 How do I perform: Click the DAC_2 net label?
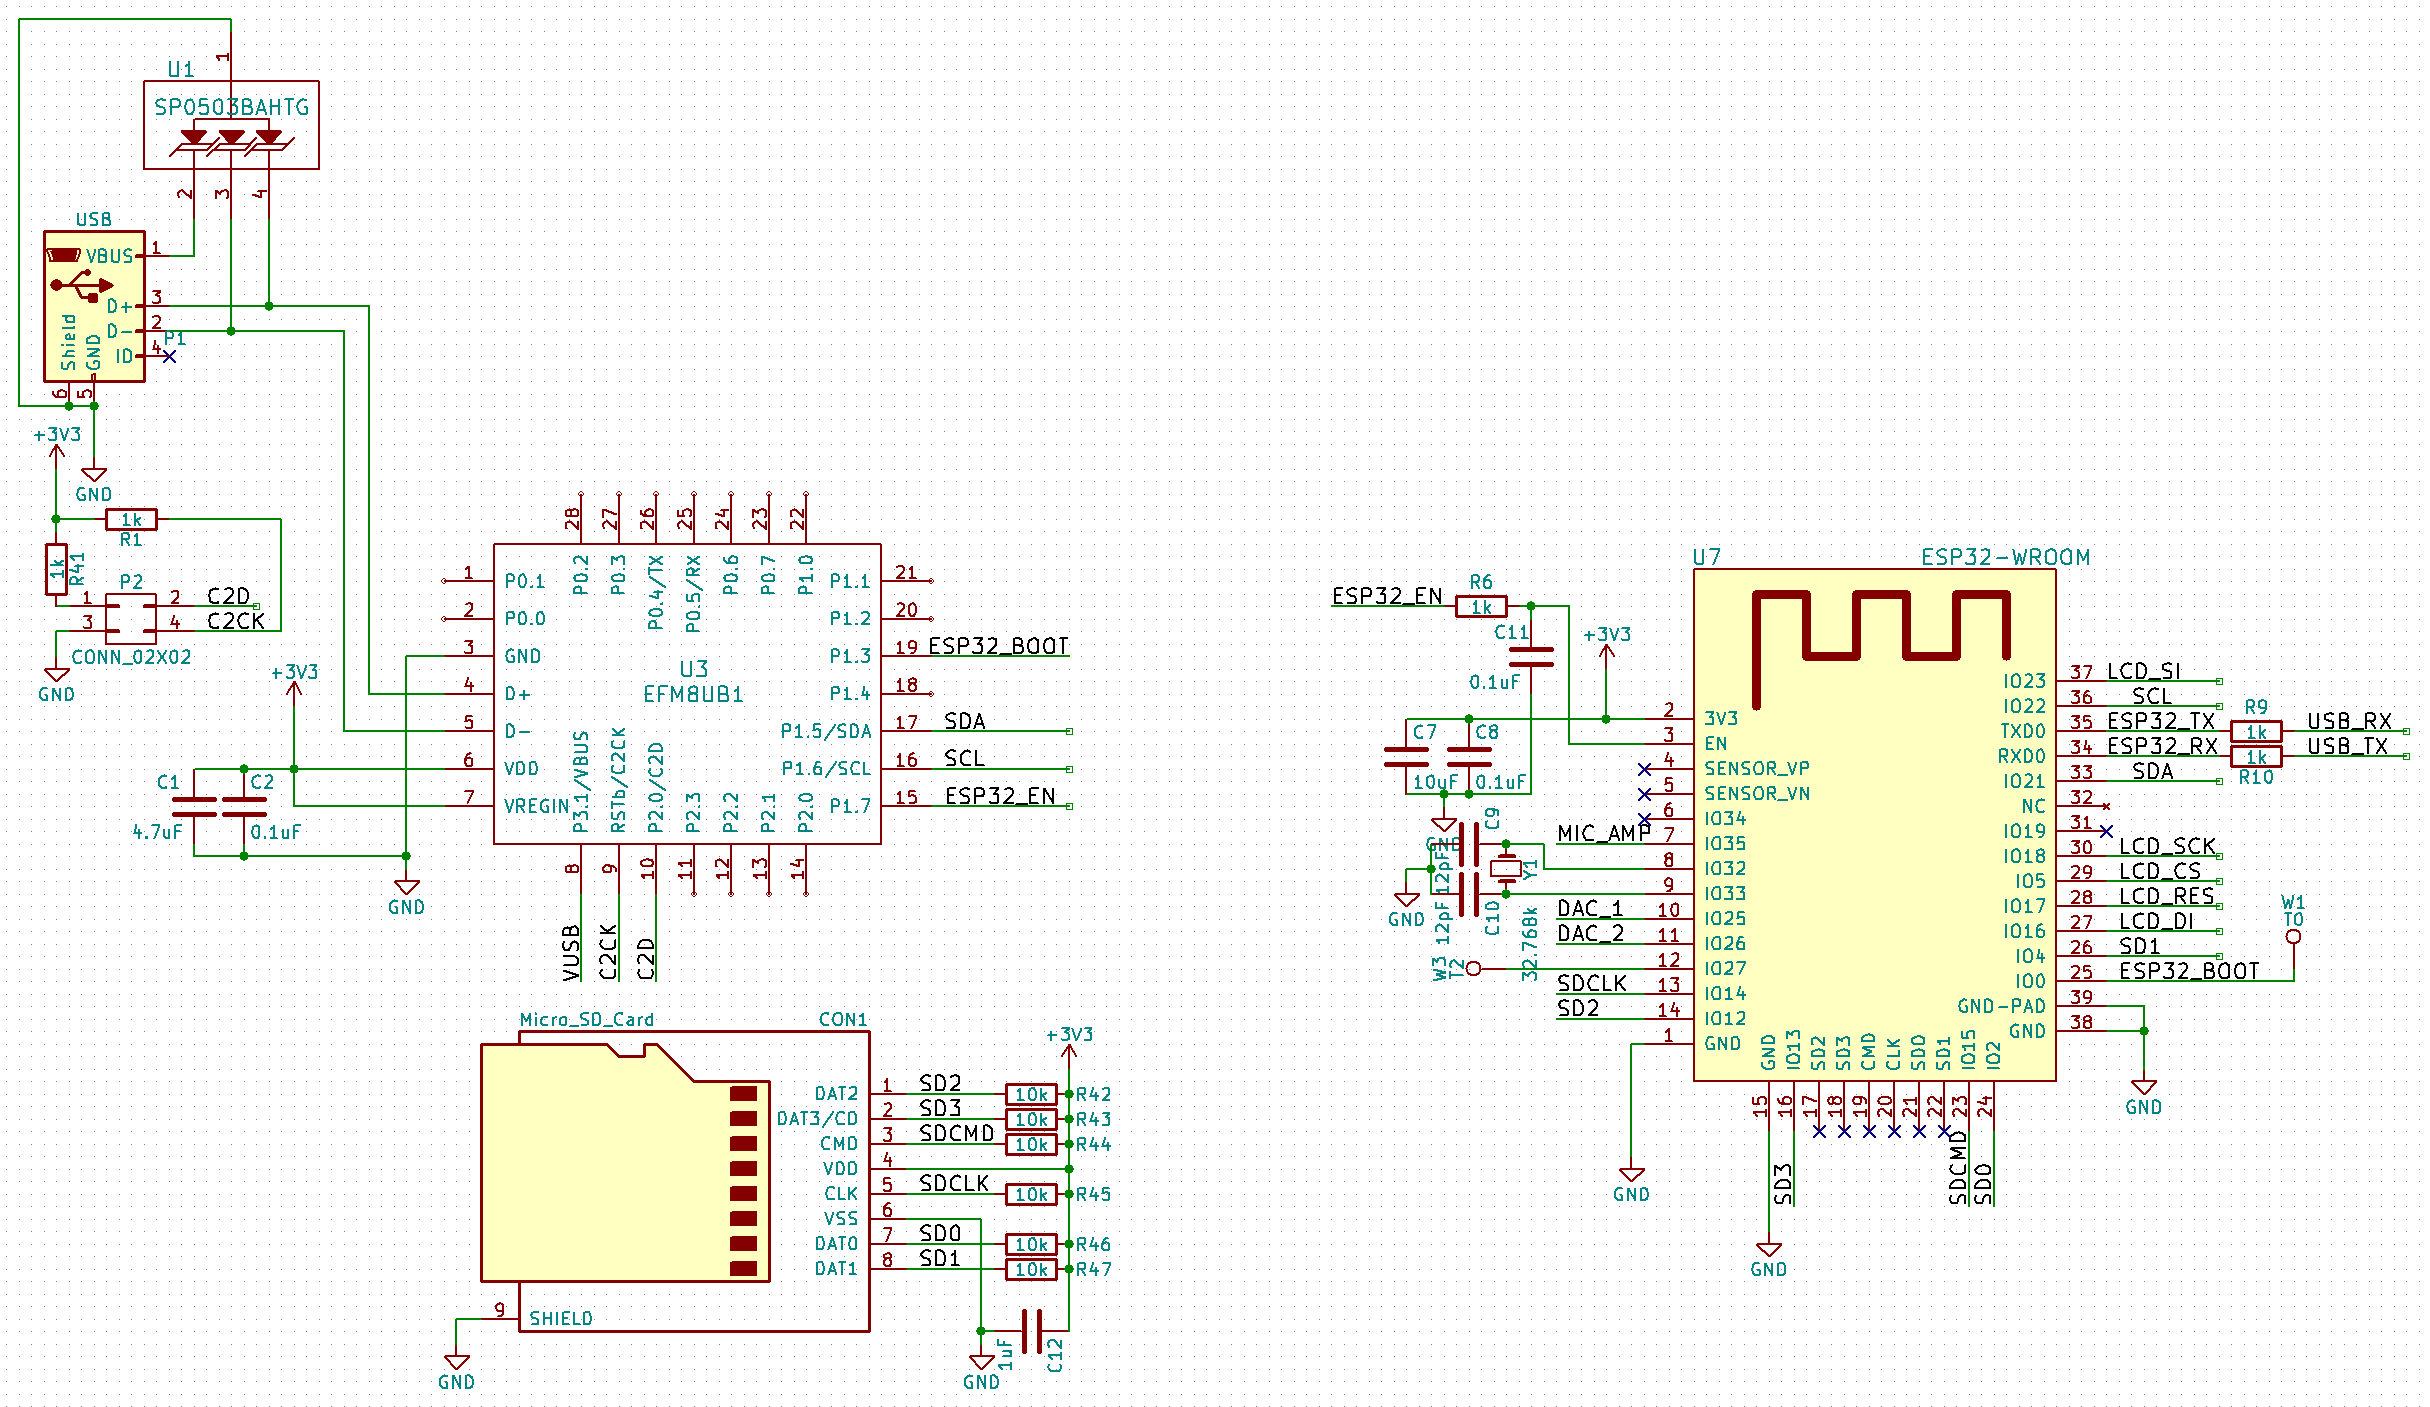click(x=1591, y=933)
